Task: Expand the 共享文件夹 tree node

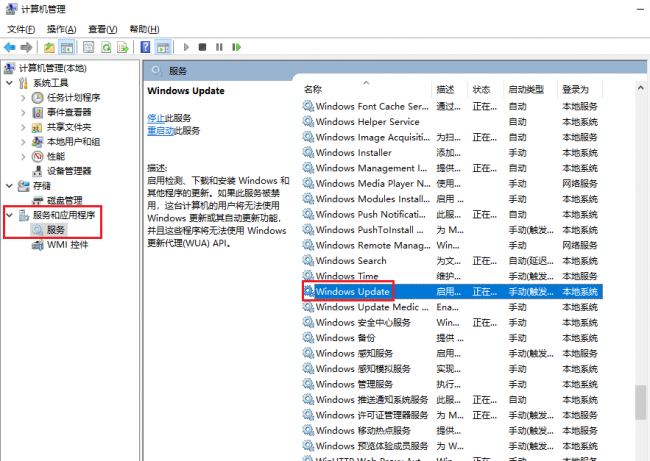Action: (23, 127)
